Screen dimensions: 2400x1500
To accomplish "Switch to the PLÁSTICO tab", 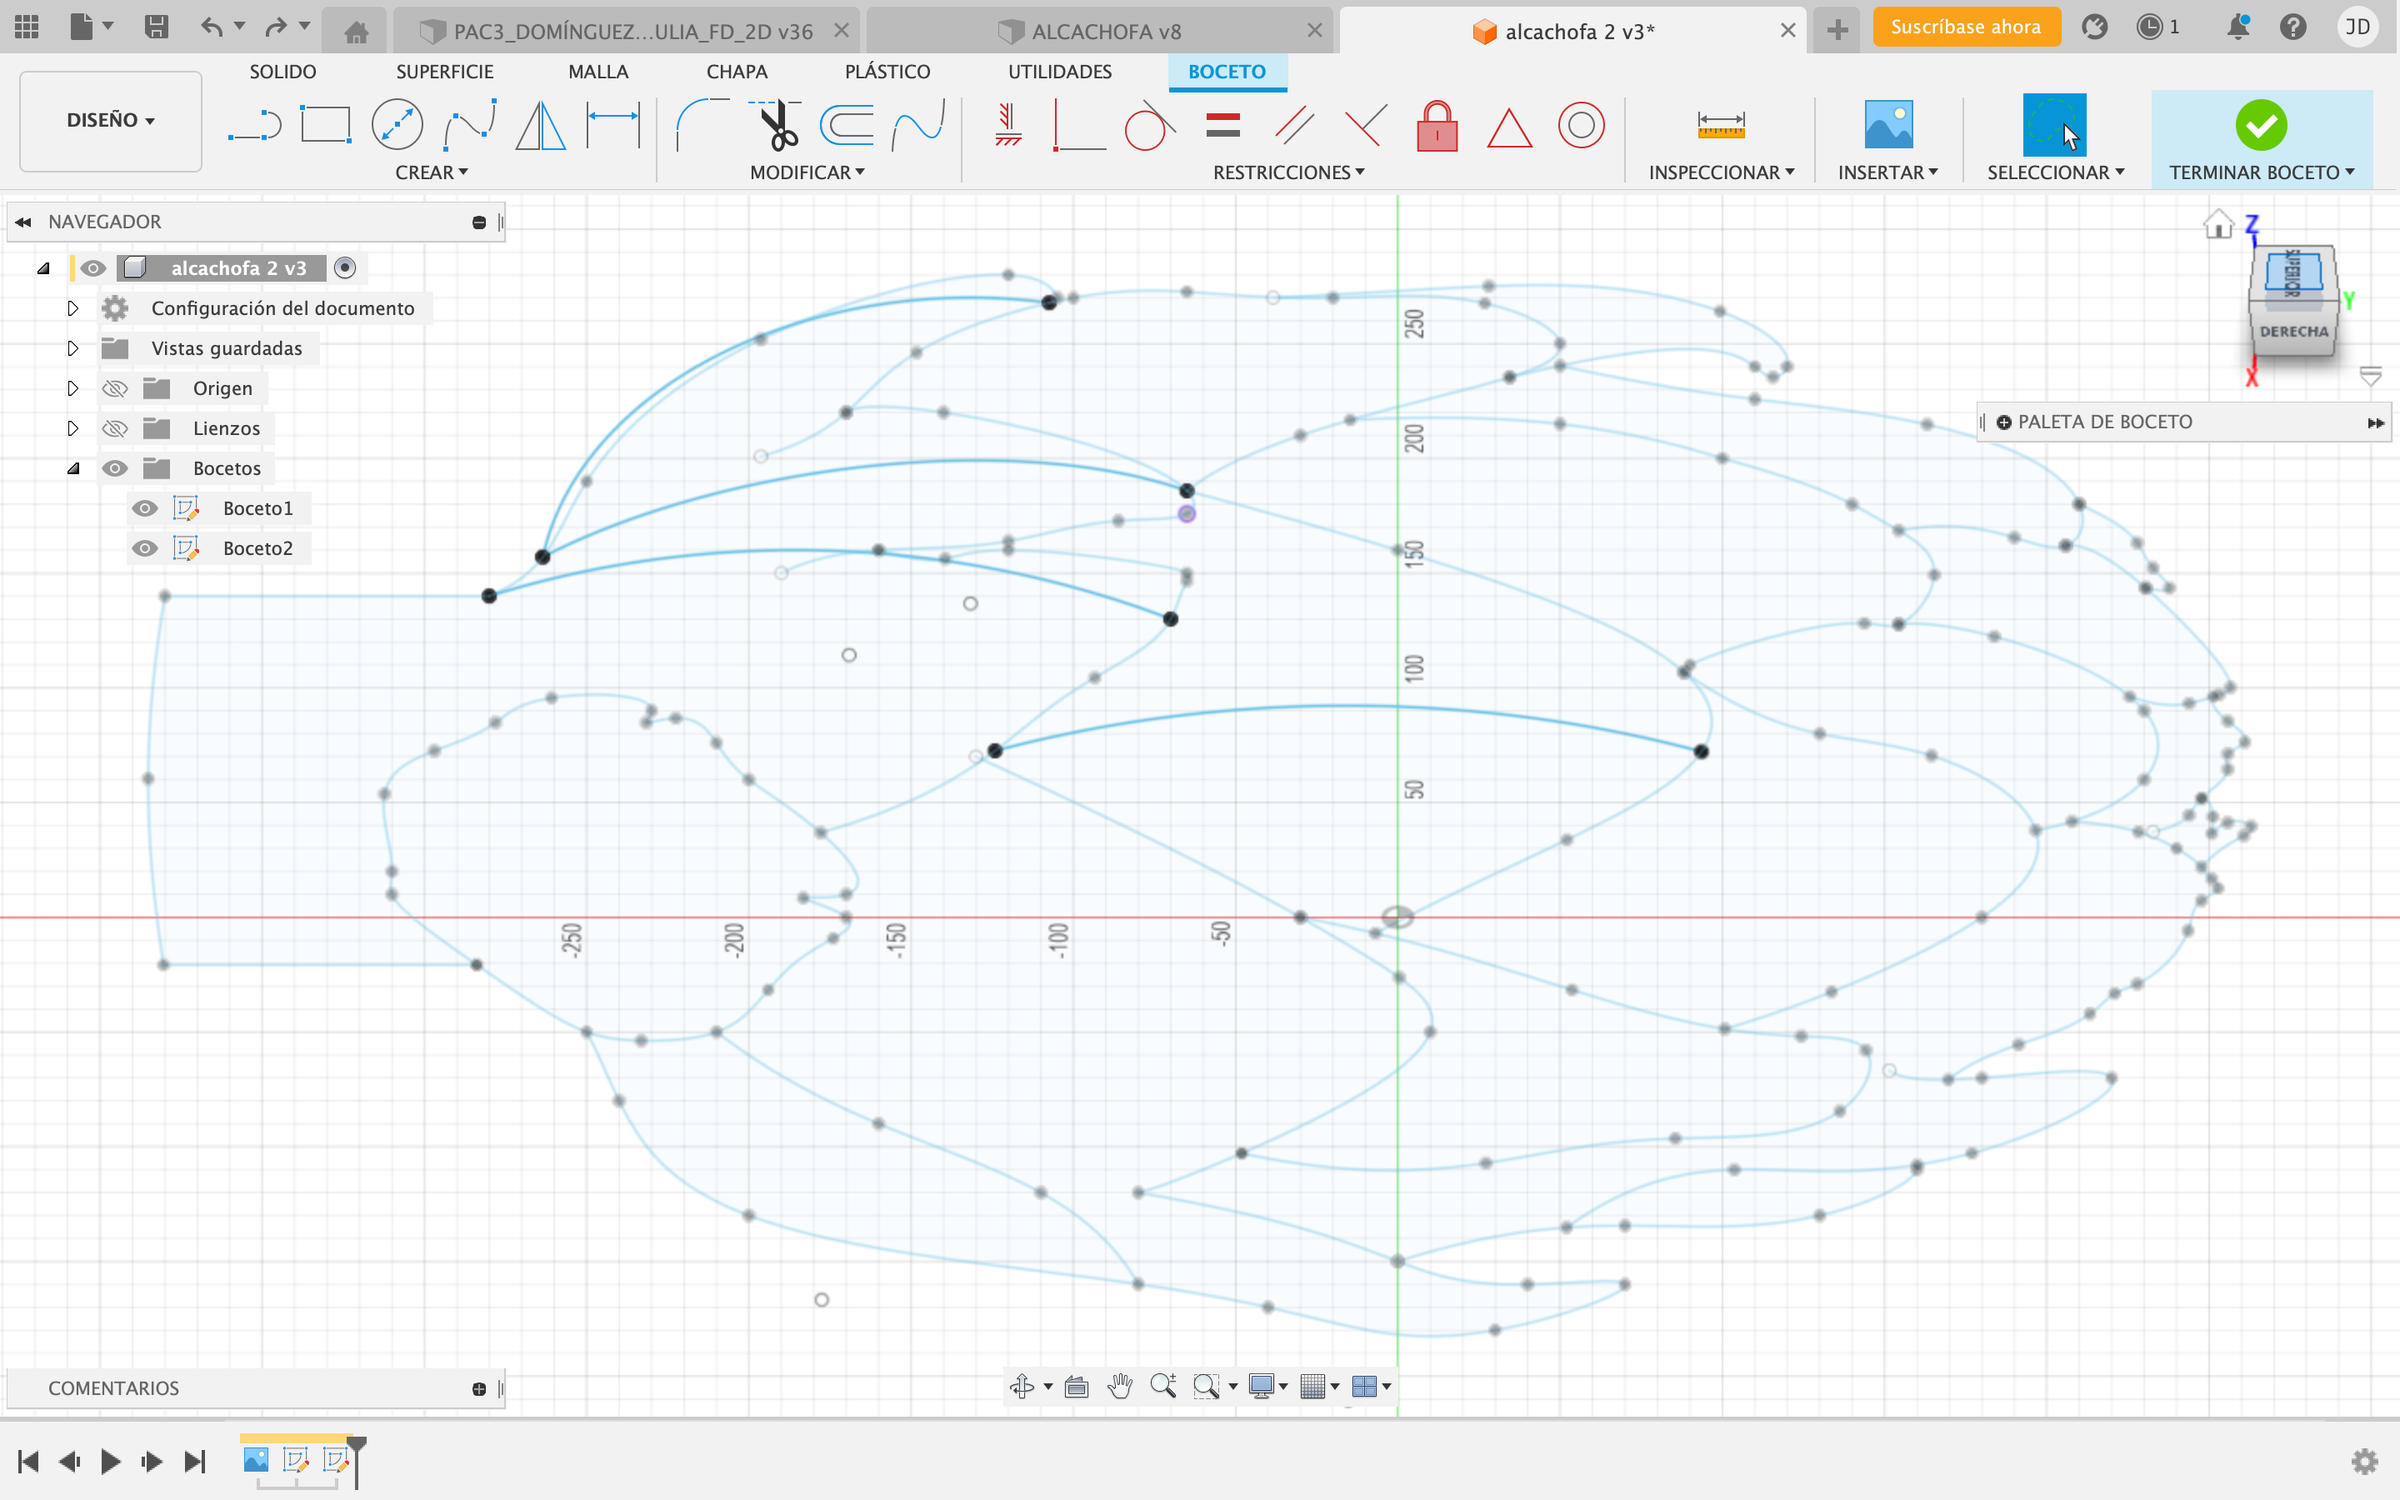I will [x=887, y=71].
